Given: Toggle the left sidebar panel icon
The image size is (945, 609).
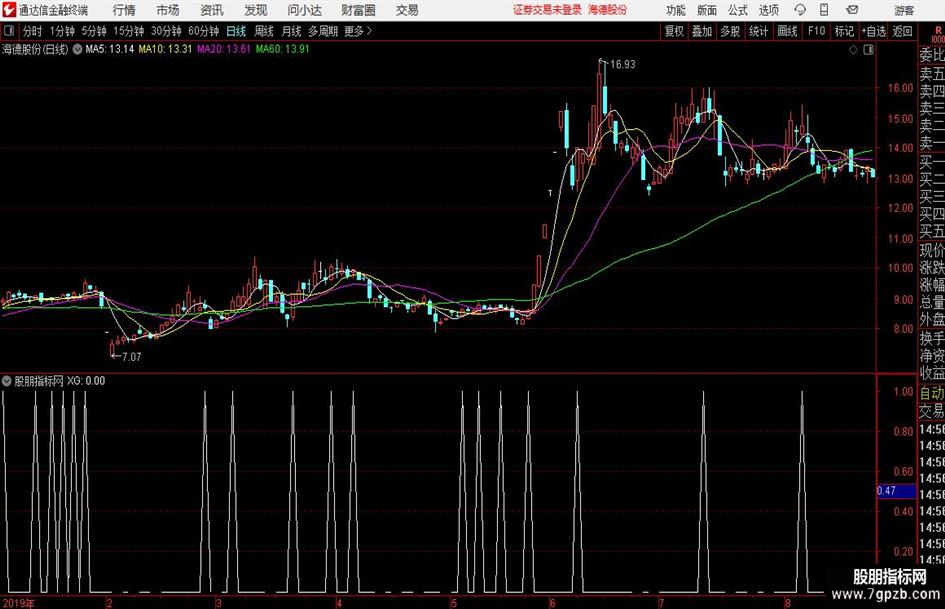Looking at the screenshot, I should pos(8,31).
